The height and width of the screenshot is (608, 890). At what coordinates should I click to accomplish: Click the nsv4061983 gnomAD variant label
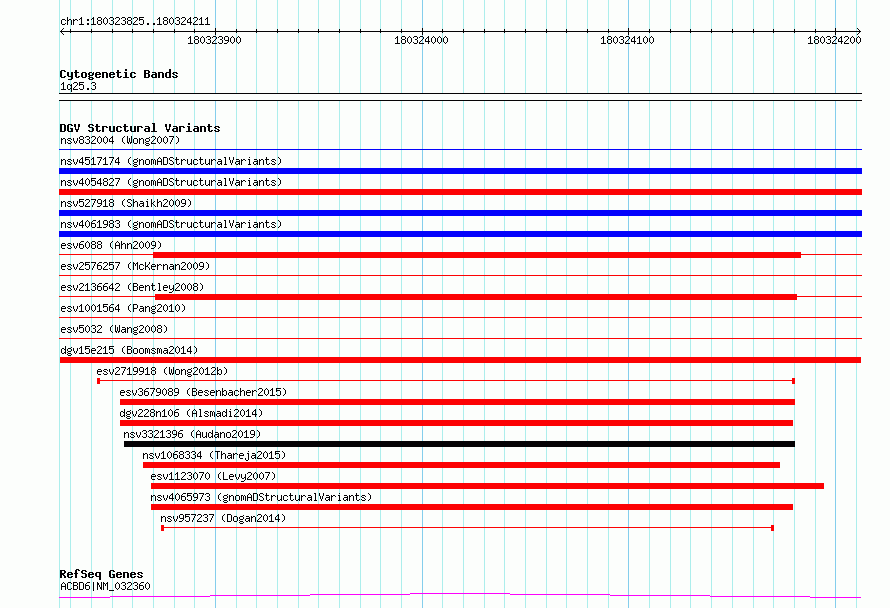coord(171,224)
